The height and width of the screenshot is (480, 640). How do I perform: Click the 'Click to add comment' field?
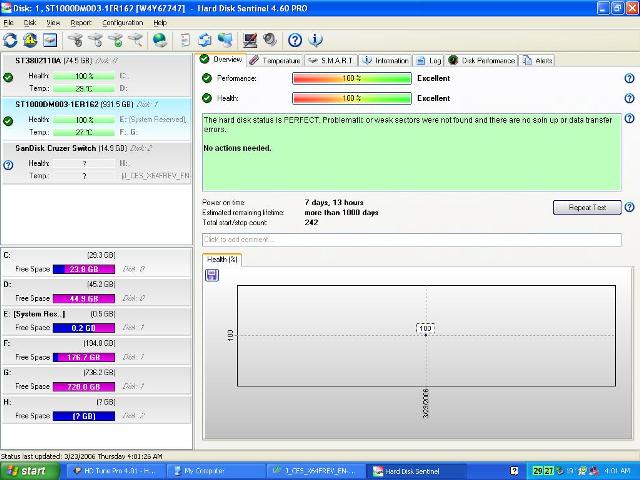pyautogui.click(x=412, y=240)
